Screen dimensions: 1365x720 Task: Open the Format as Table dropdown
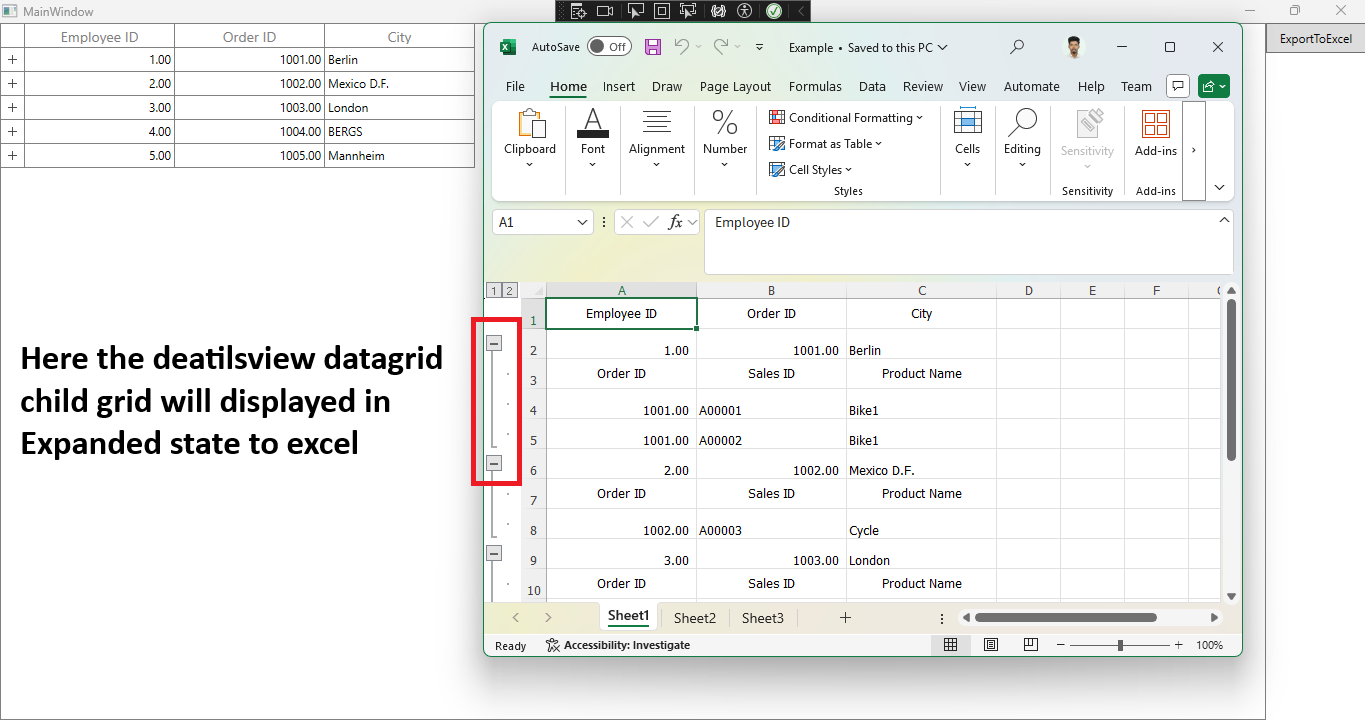pos(825,144)
